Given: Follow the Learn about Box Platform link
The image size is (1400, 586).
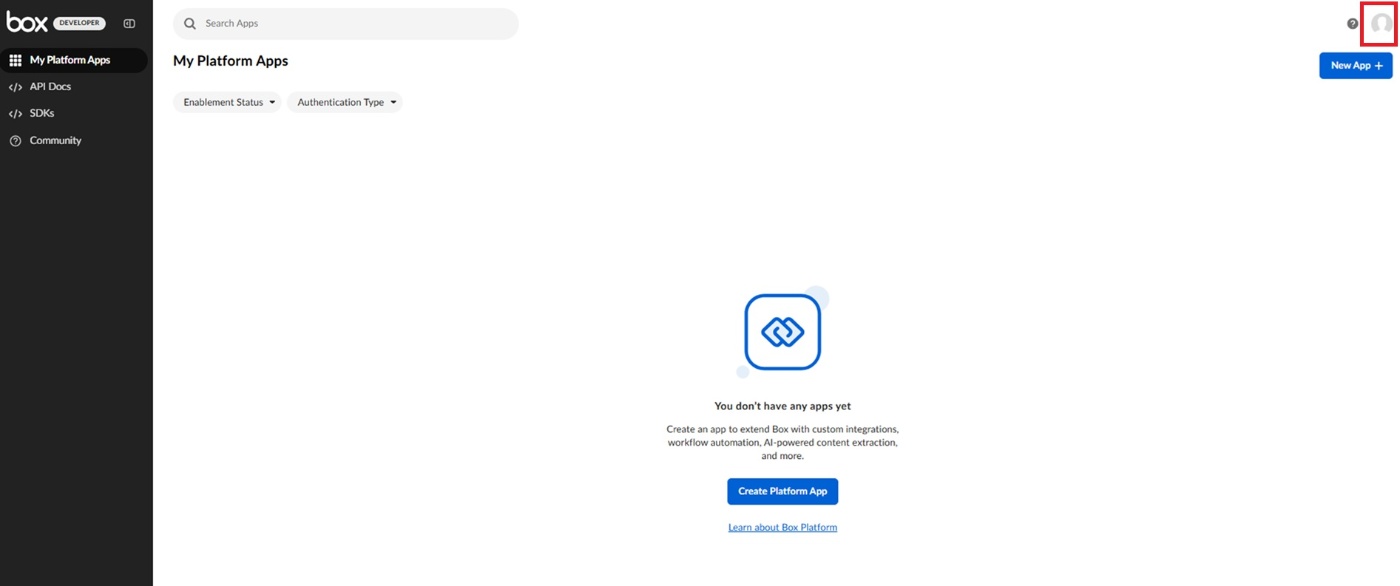Looking at the screenshot, I should pos(782,527).
